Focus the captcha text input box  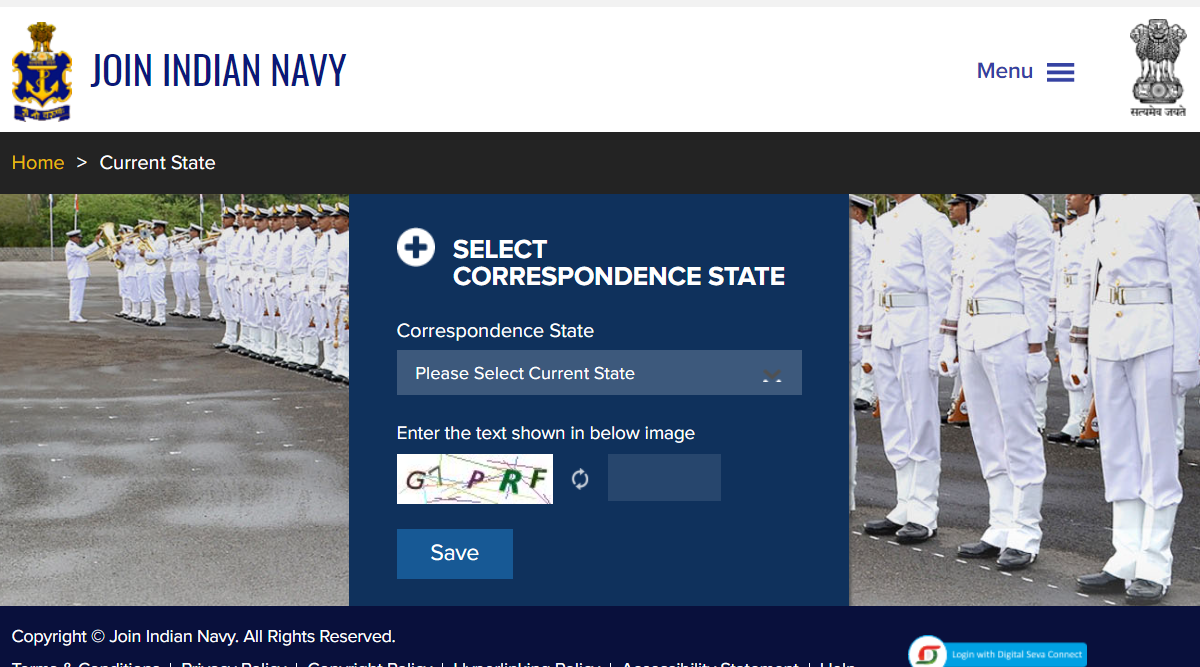tap(664, 478)
